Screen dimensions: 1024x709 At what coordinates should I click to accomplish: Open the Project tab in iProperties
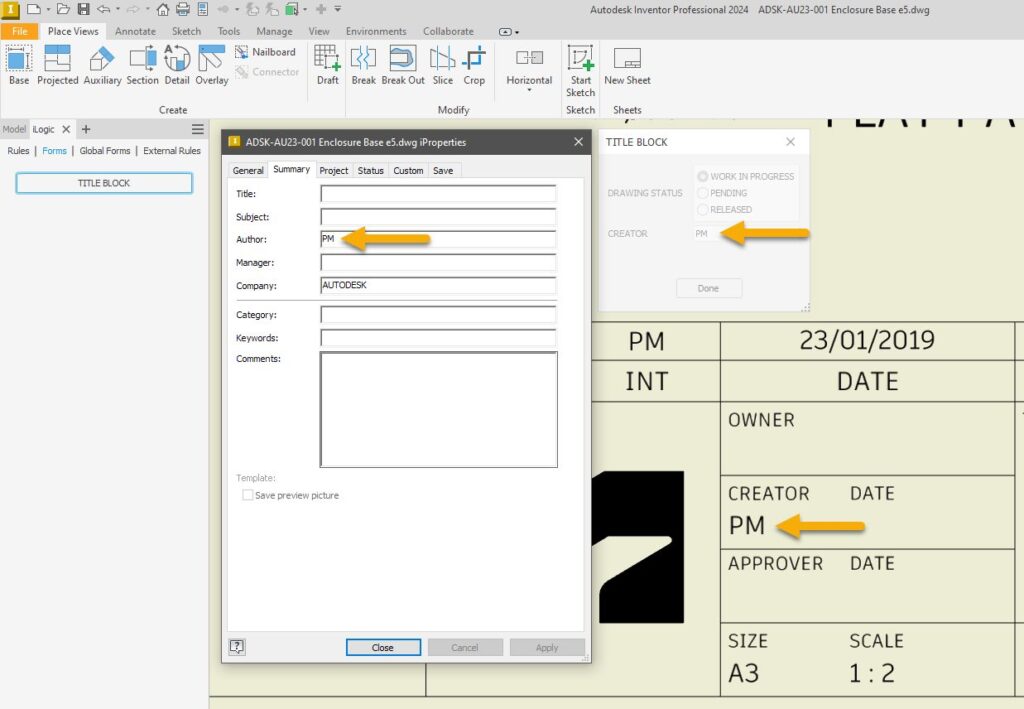(334, 170)
